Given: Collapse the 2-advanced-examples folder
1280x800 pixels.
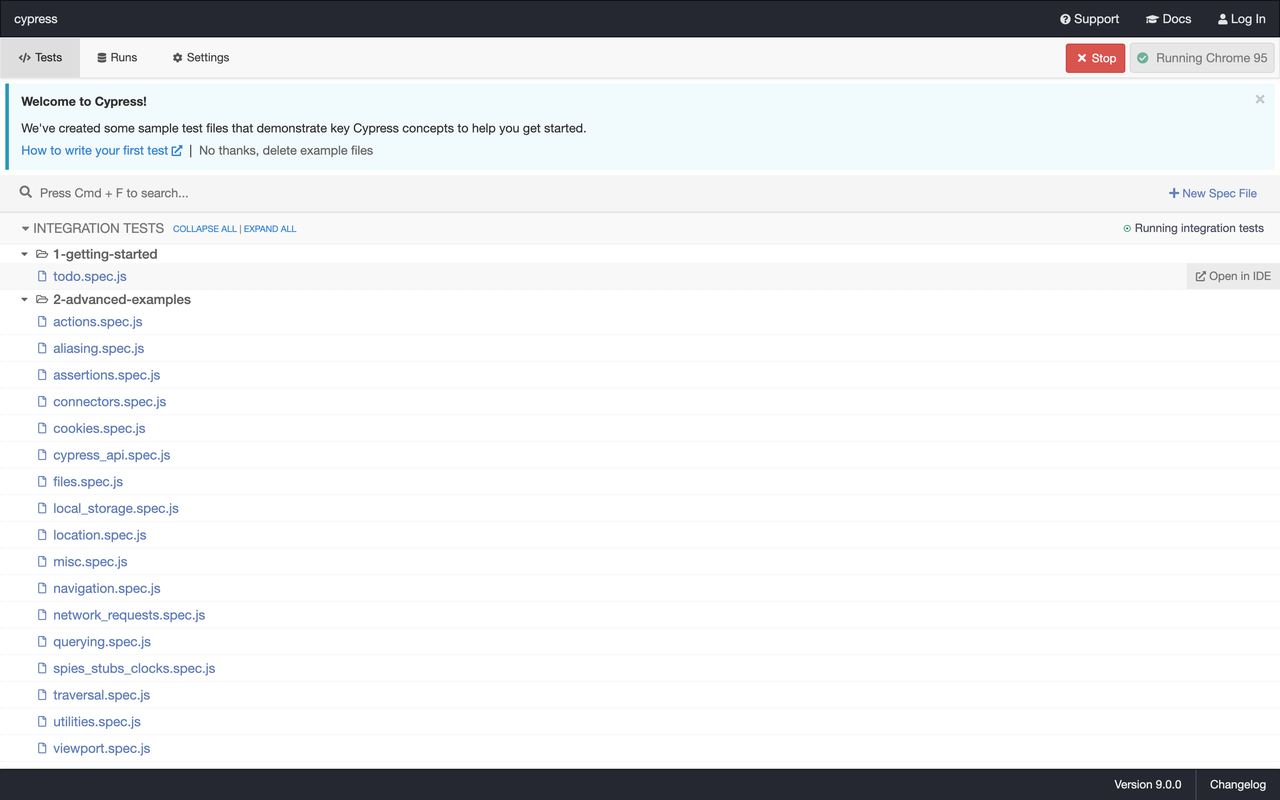Looking at the screenshot, I should click(x=25, y=300).
